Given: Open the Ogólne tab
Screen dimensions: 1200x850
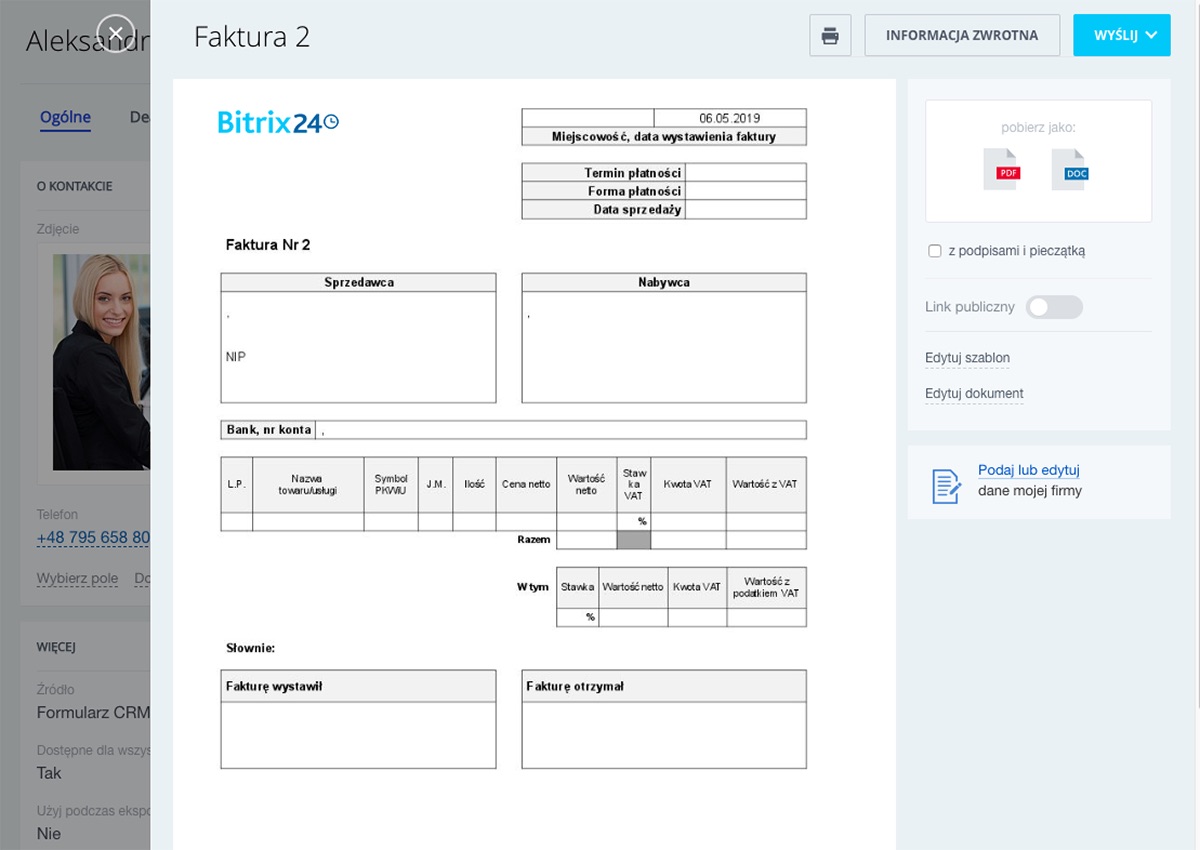Looking at the screenshot, I should [65, 117].
